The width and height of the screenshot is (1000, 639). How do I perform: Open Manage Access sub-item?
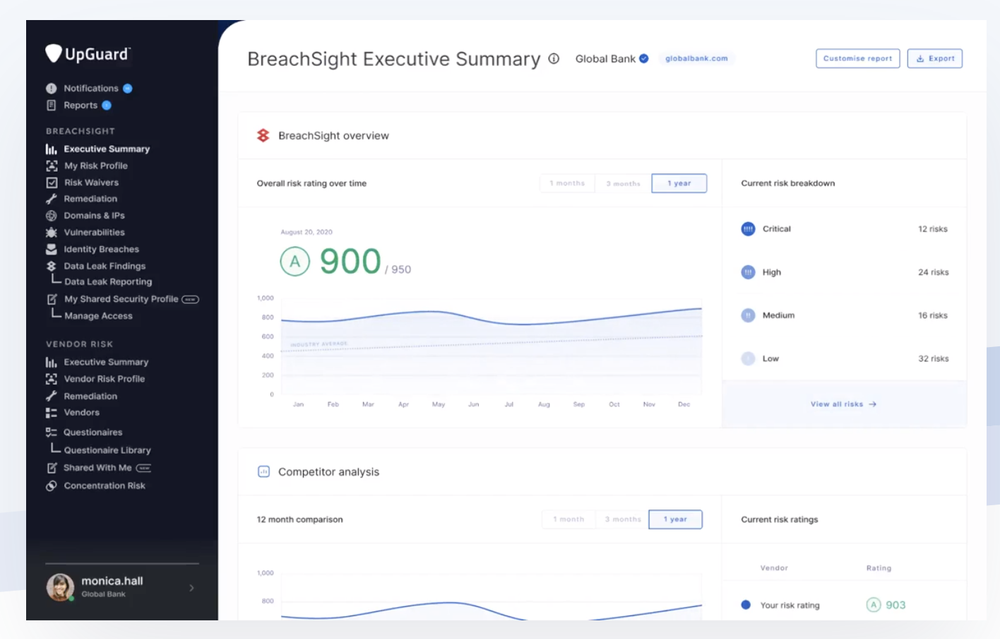[x=98, y=316]
